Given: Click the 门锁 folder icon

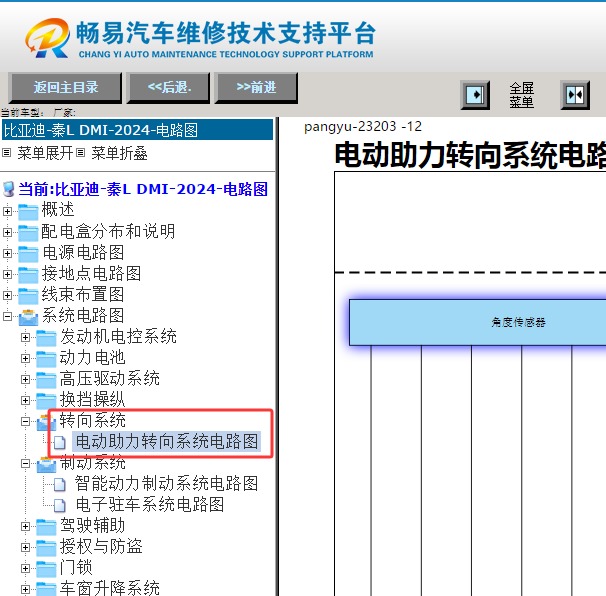Looking at the screenshot, I should click(x=46, y=569).
